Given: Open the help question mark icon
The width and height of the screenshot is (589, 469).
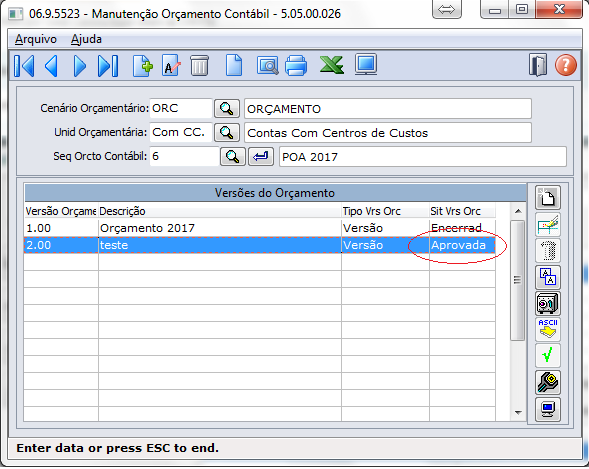Looking at the screenshot, I should [x=566, y=65].
